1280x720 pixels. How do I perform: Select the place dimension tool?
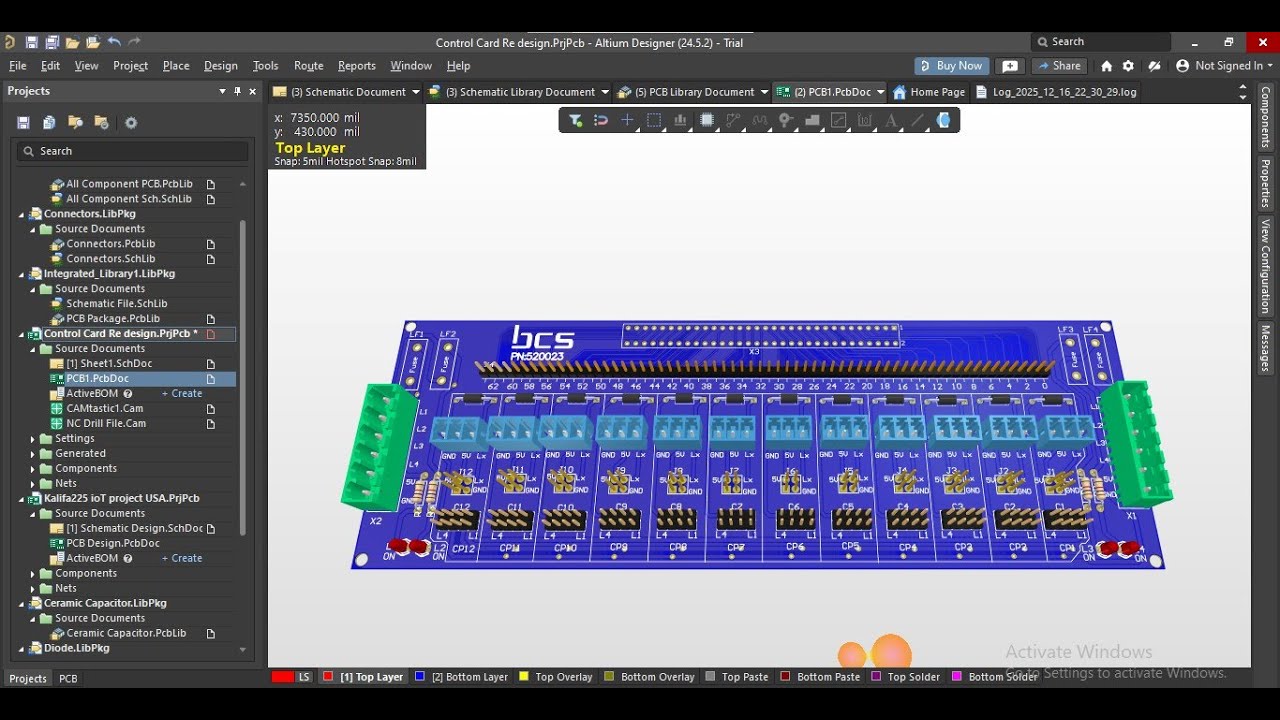[865, 120]
